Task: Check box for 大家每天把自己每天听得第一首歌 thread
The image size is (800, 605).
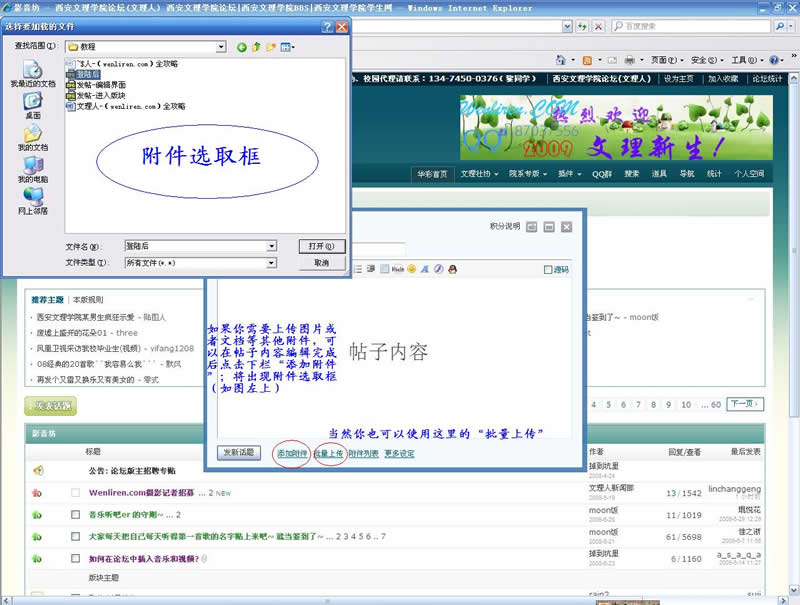Action: [76, 537]
